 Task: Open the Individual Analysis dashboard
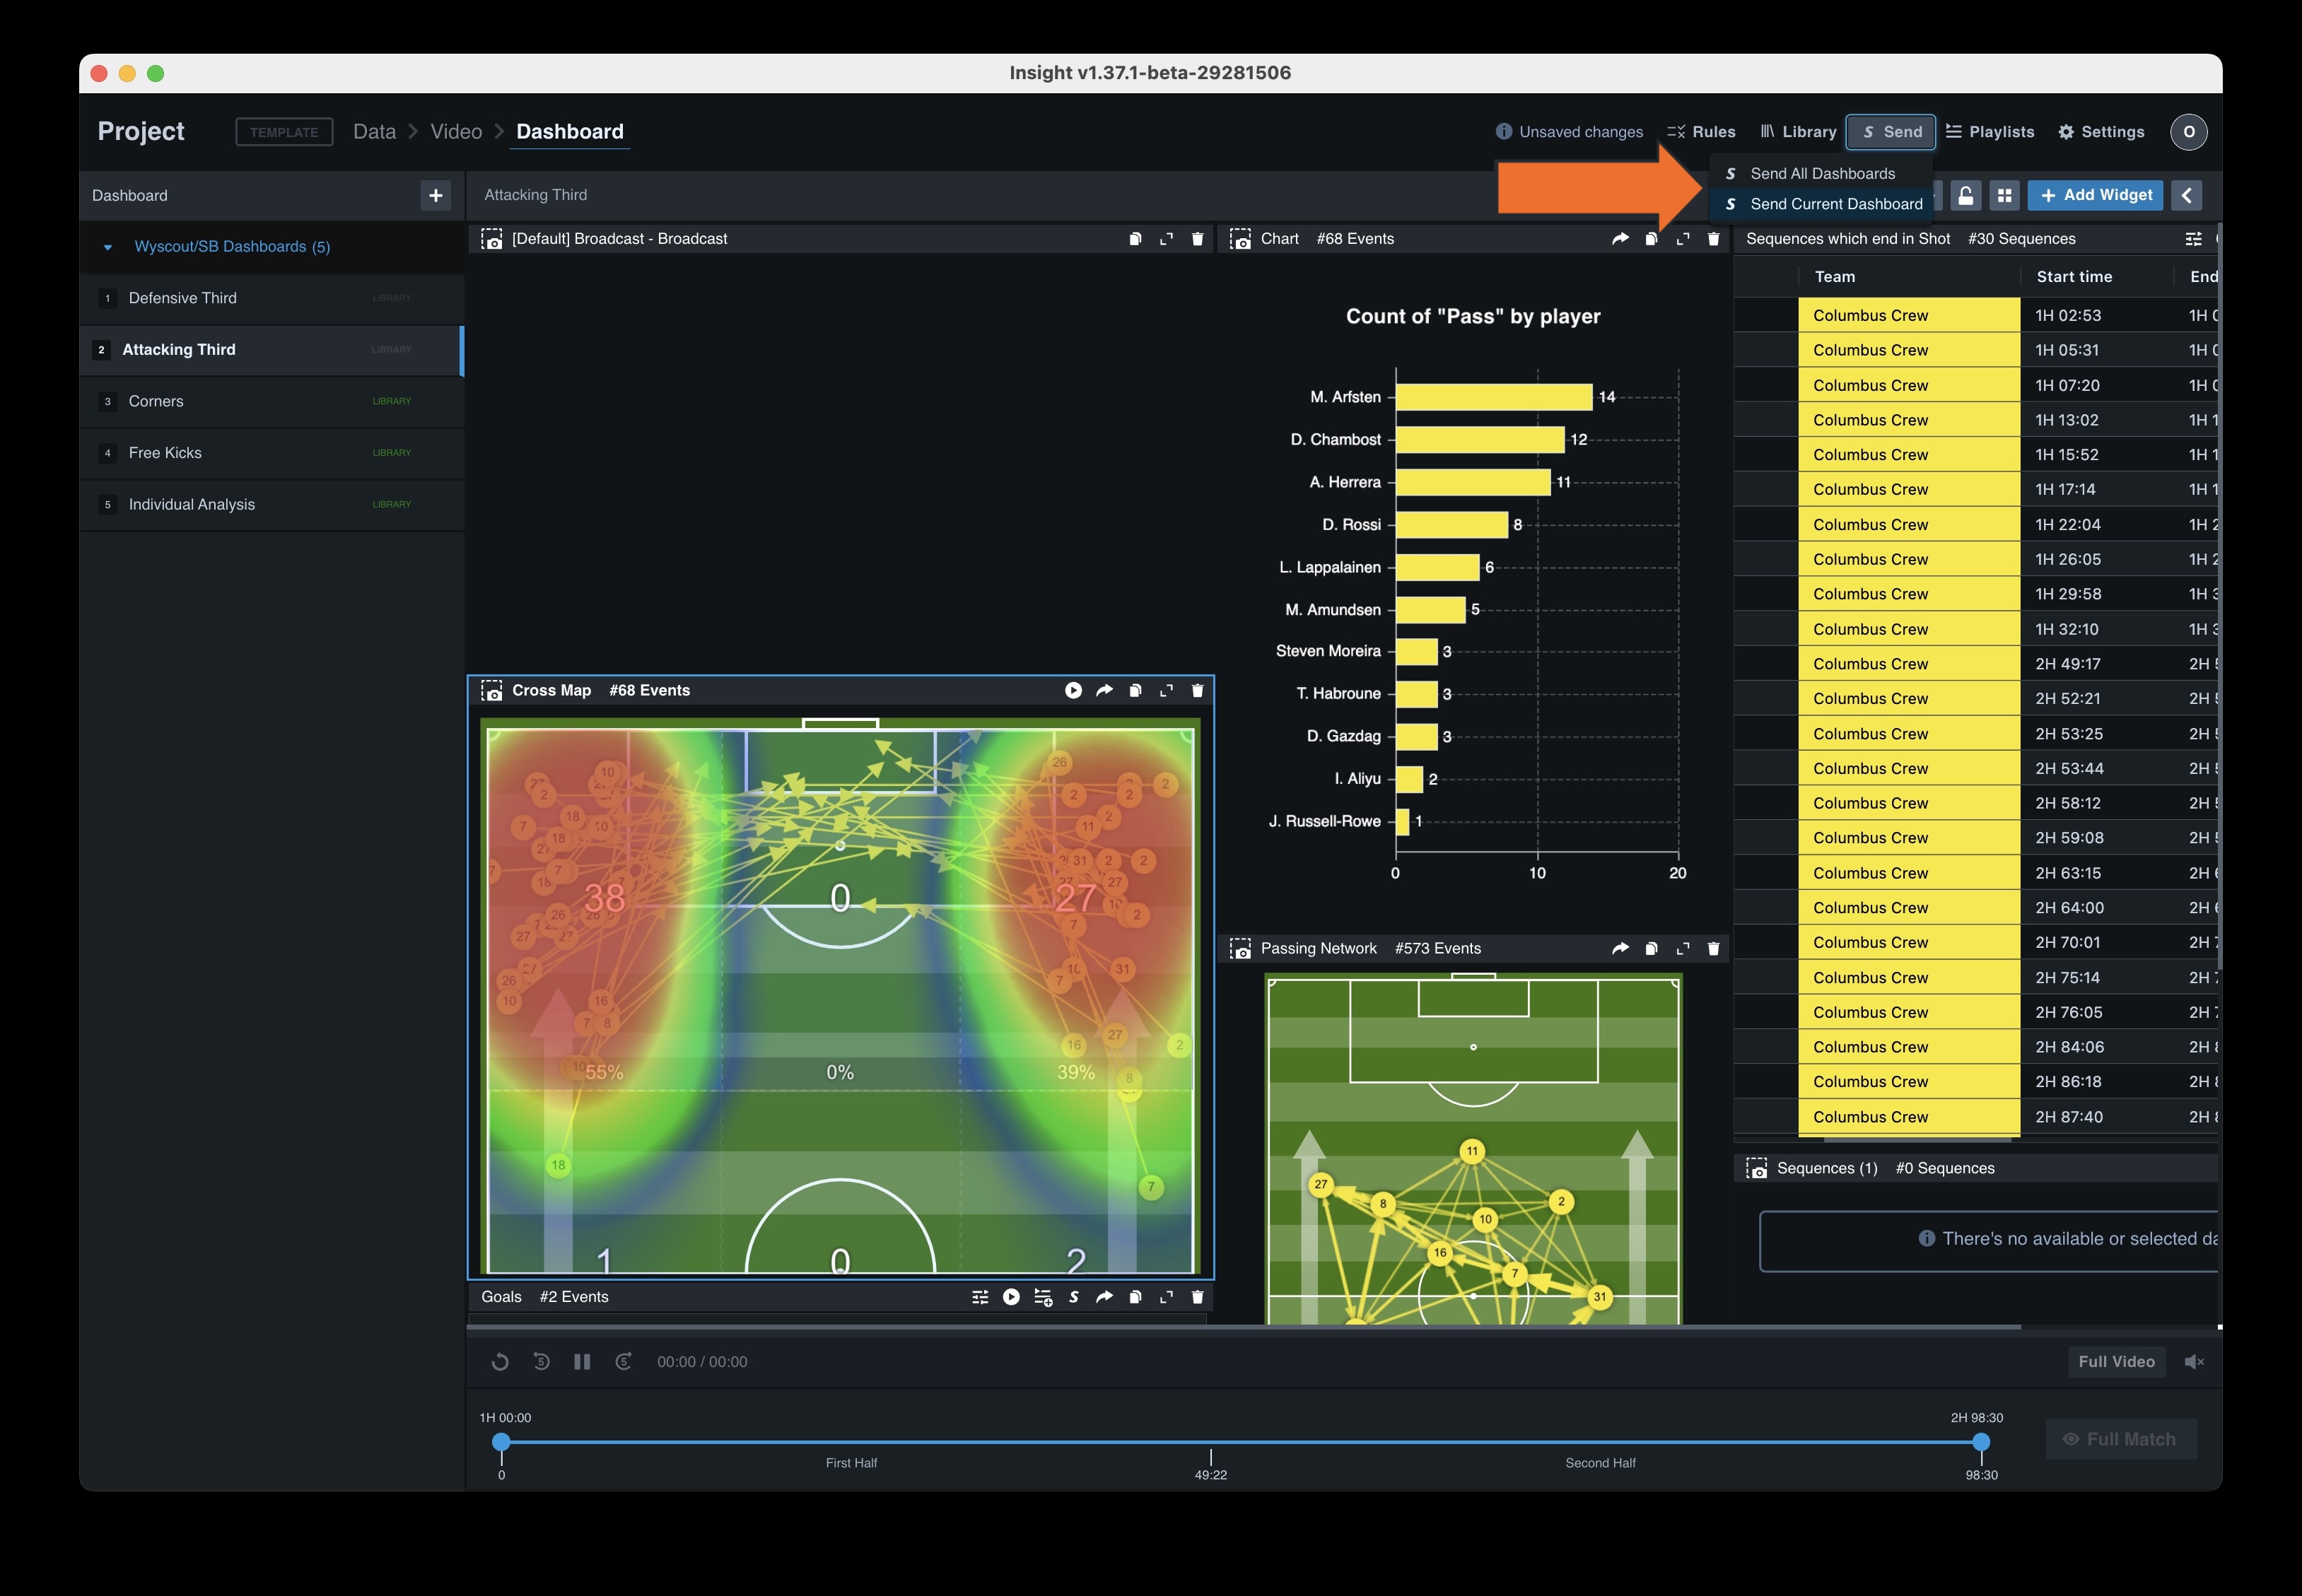click(x=271, y=505)
